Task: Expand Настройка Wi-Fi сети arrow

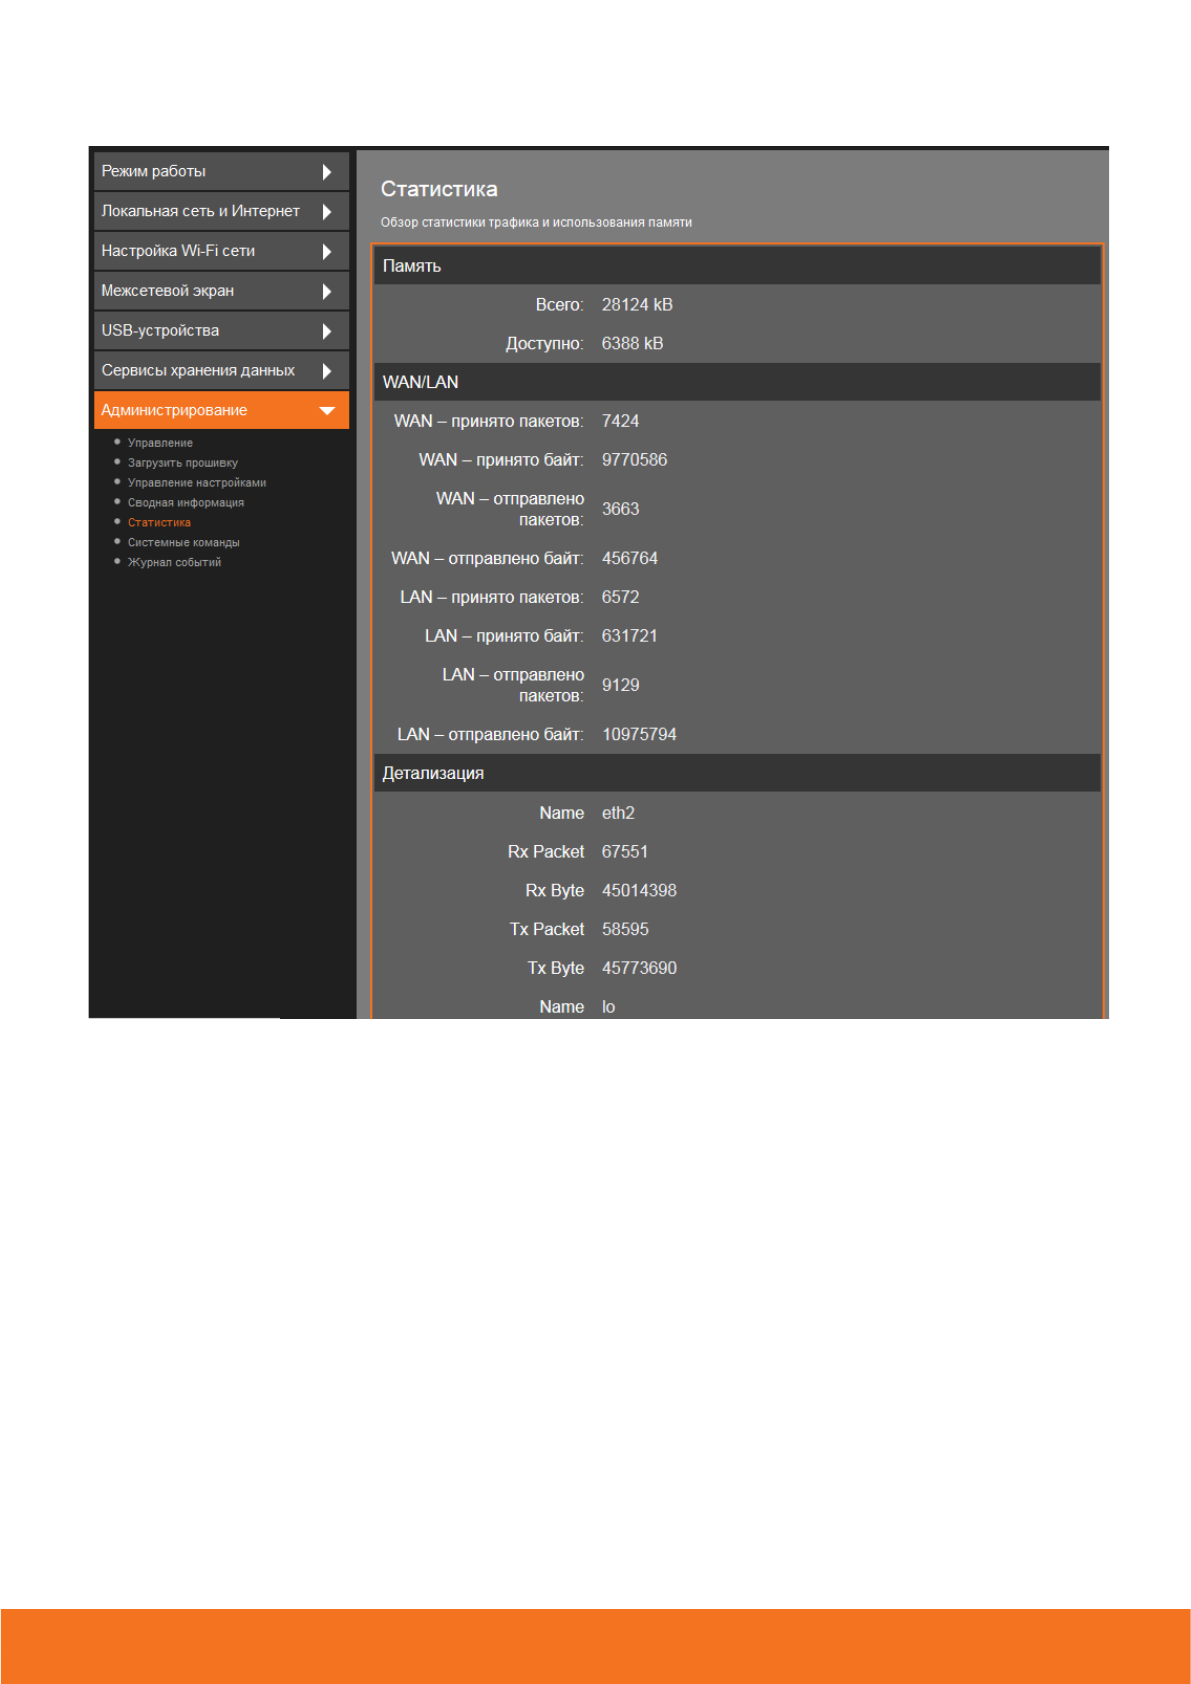Action: (326, 252)
